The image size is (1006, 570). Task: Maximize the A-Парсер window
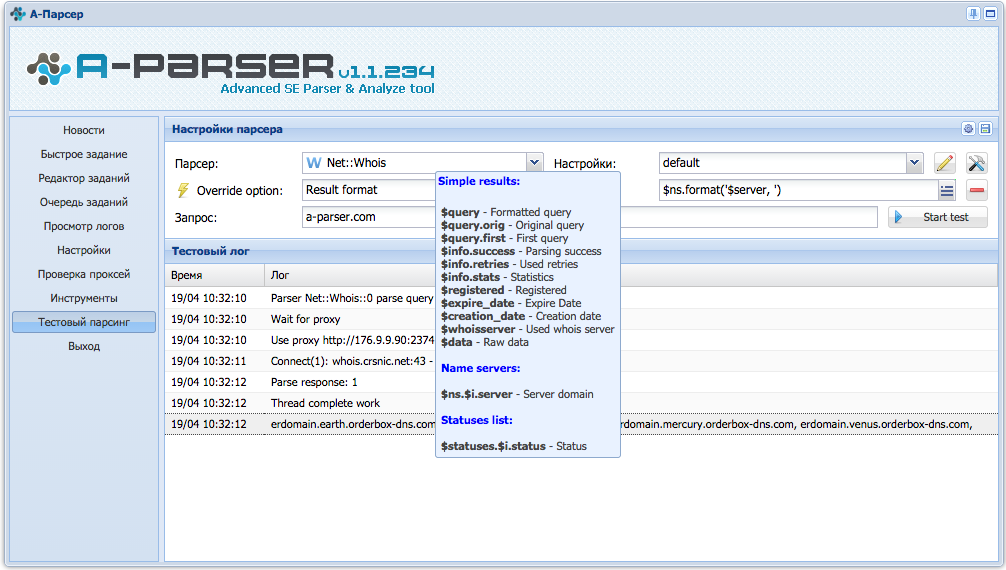click(x=992, y=13)
